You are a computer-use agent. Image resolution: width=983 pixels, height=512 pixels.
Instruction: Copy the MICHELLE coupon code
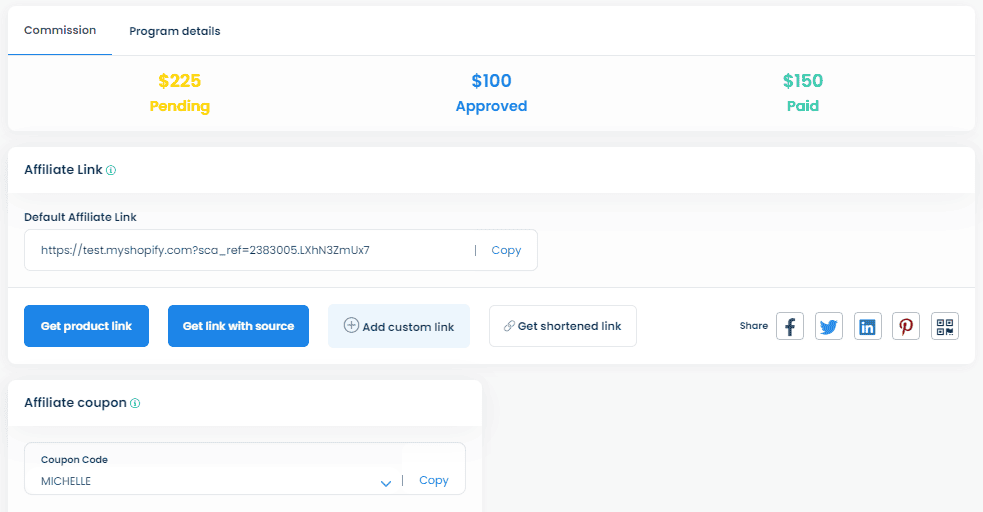pos(434,480)
